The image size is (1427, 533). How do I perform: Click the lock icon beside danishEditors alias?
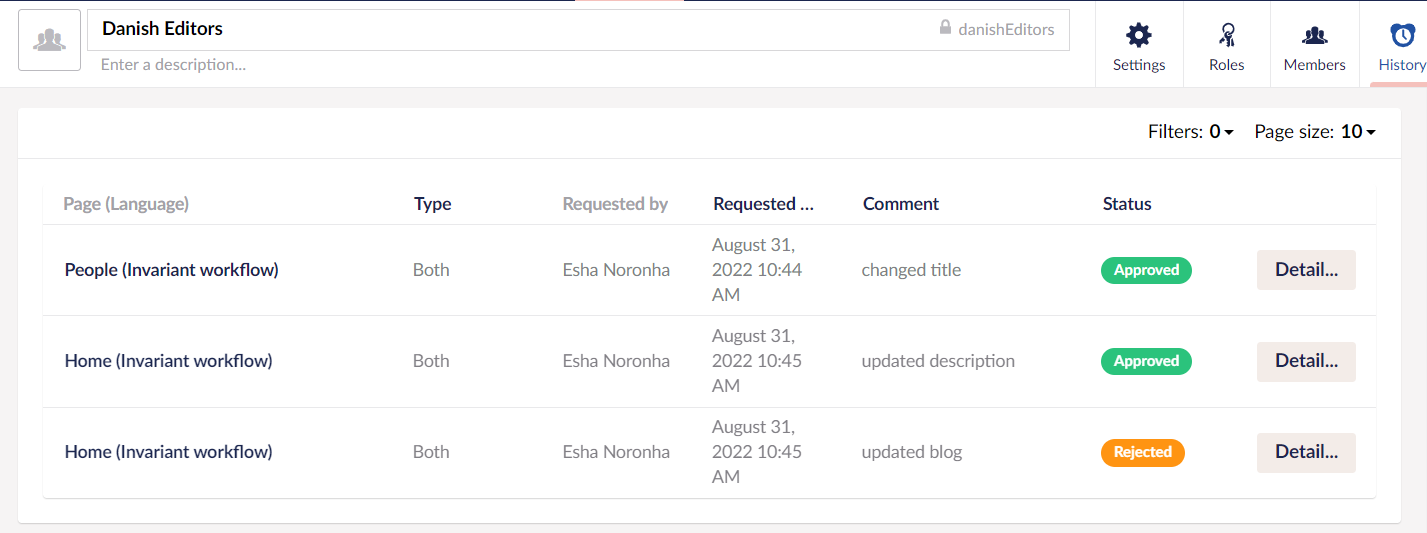click(x=945, y=28)
